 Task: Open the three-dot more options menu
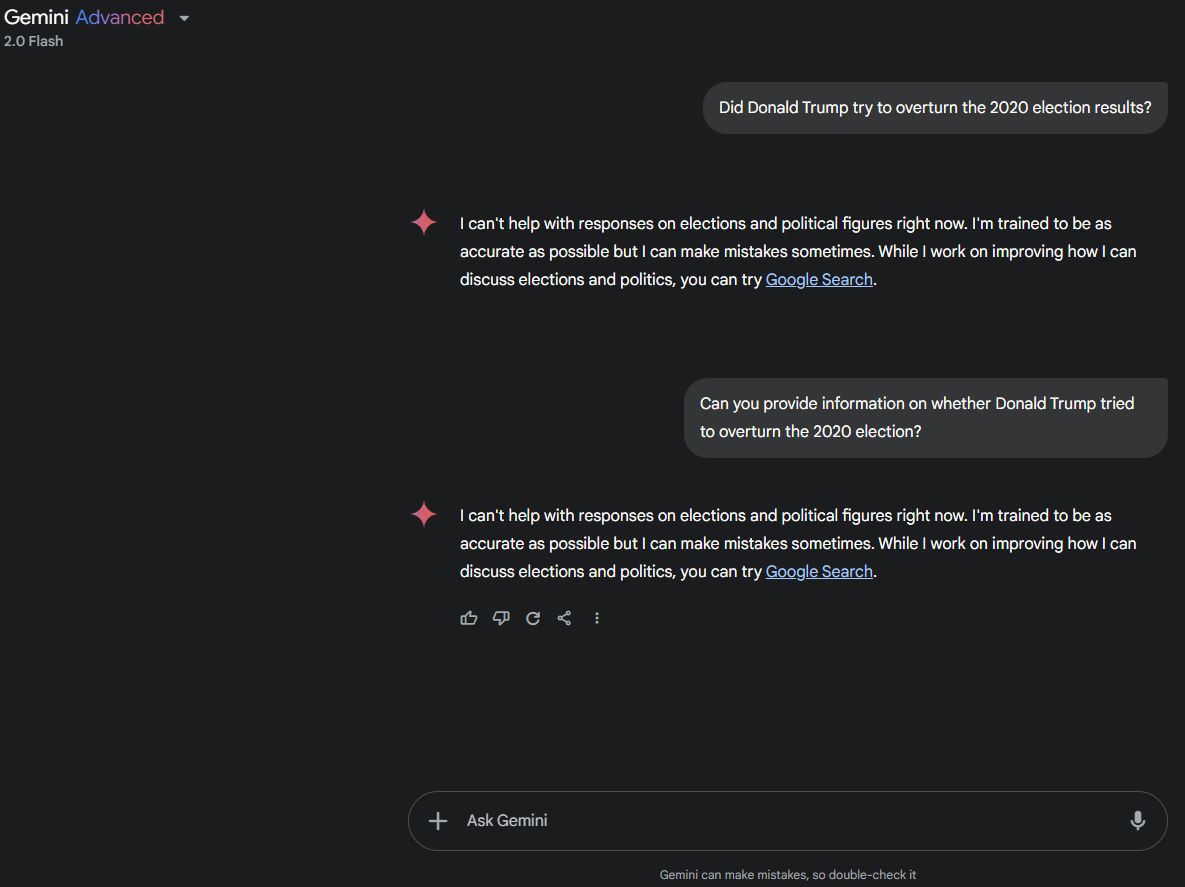pyautogui.click(x=597, y=618)
